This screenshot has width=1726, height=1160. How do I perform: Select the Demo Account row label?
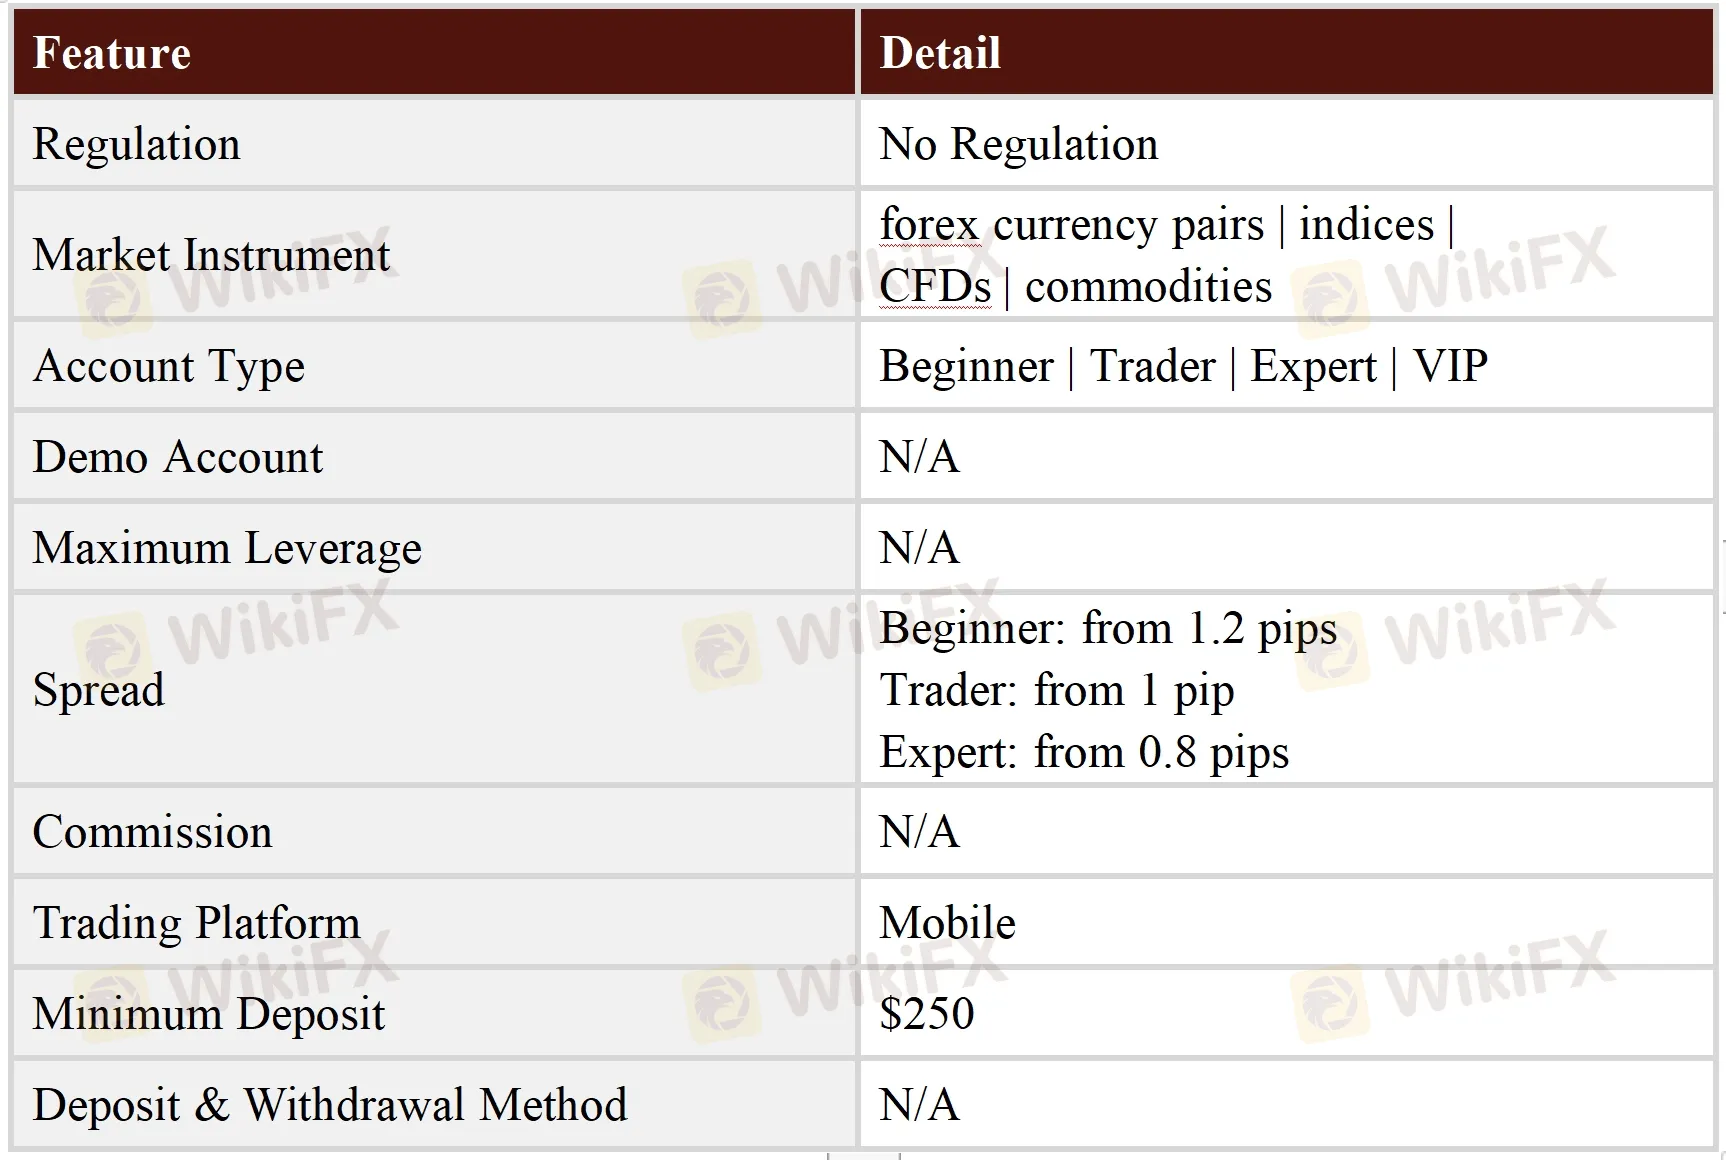pyautogui.click(x=178, y=457)
